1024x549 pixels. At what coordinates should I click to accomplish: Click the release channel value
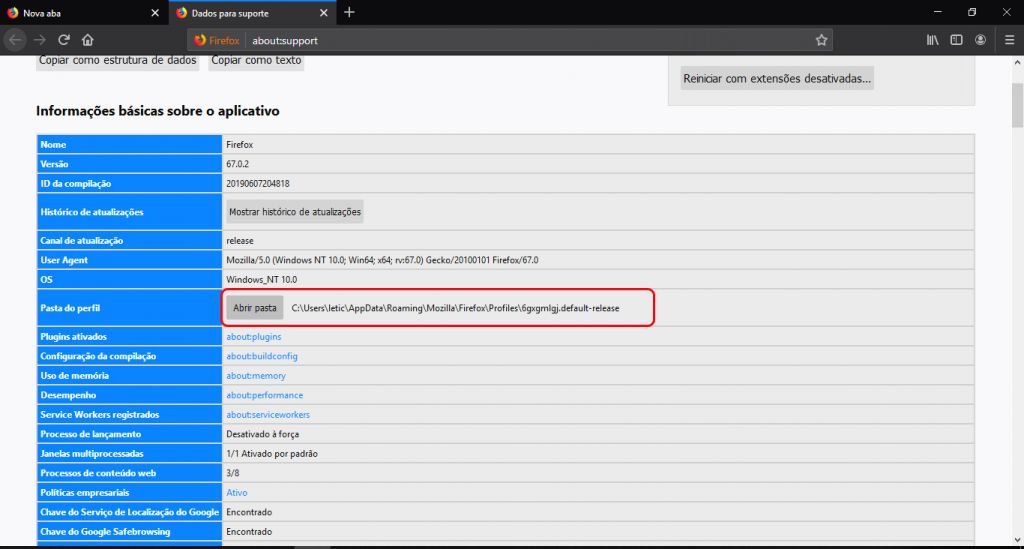coord(240,241)
